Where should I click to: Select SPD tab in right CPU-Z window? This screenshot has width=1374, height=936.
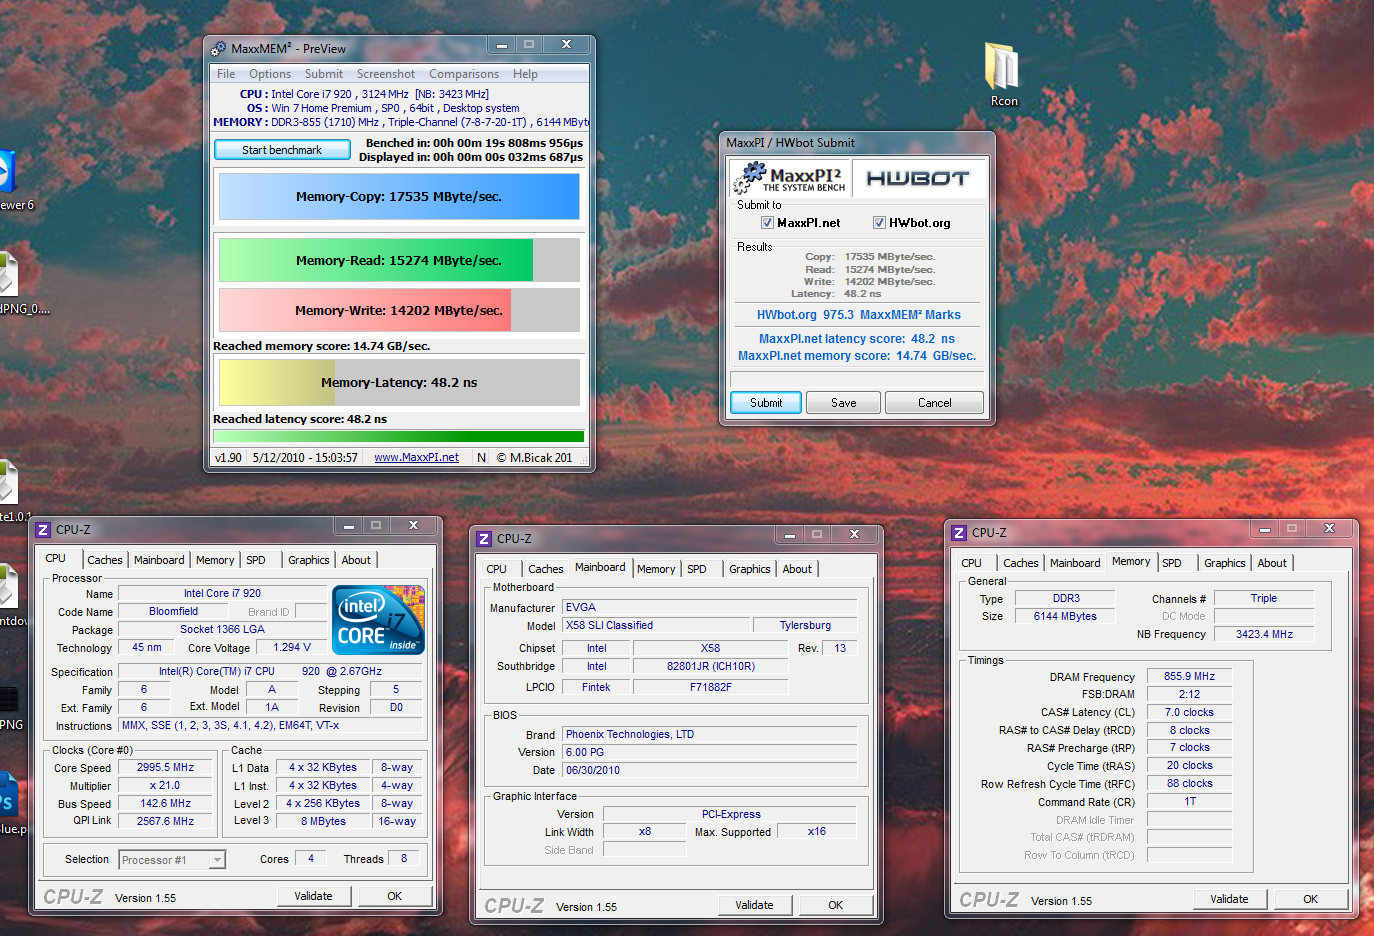1172,563
